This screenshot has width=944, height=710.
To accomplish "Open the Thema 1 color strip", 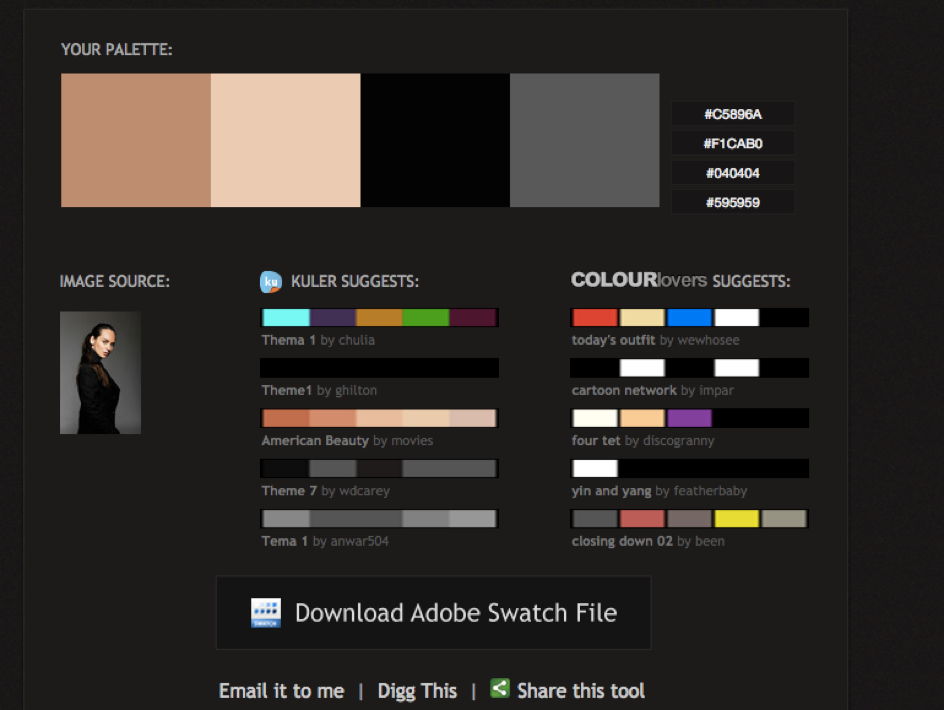I will tap(379, 317).
